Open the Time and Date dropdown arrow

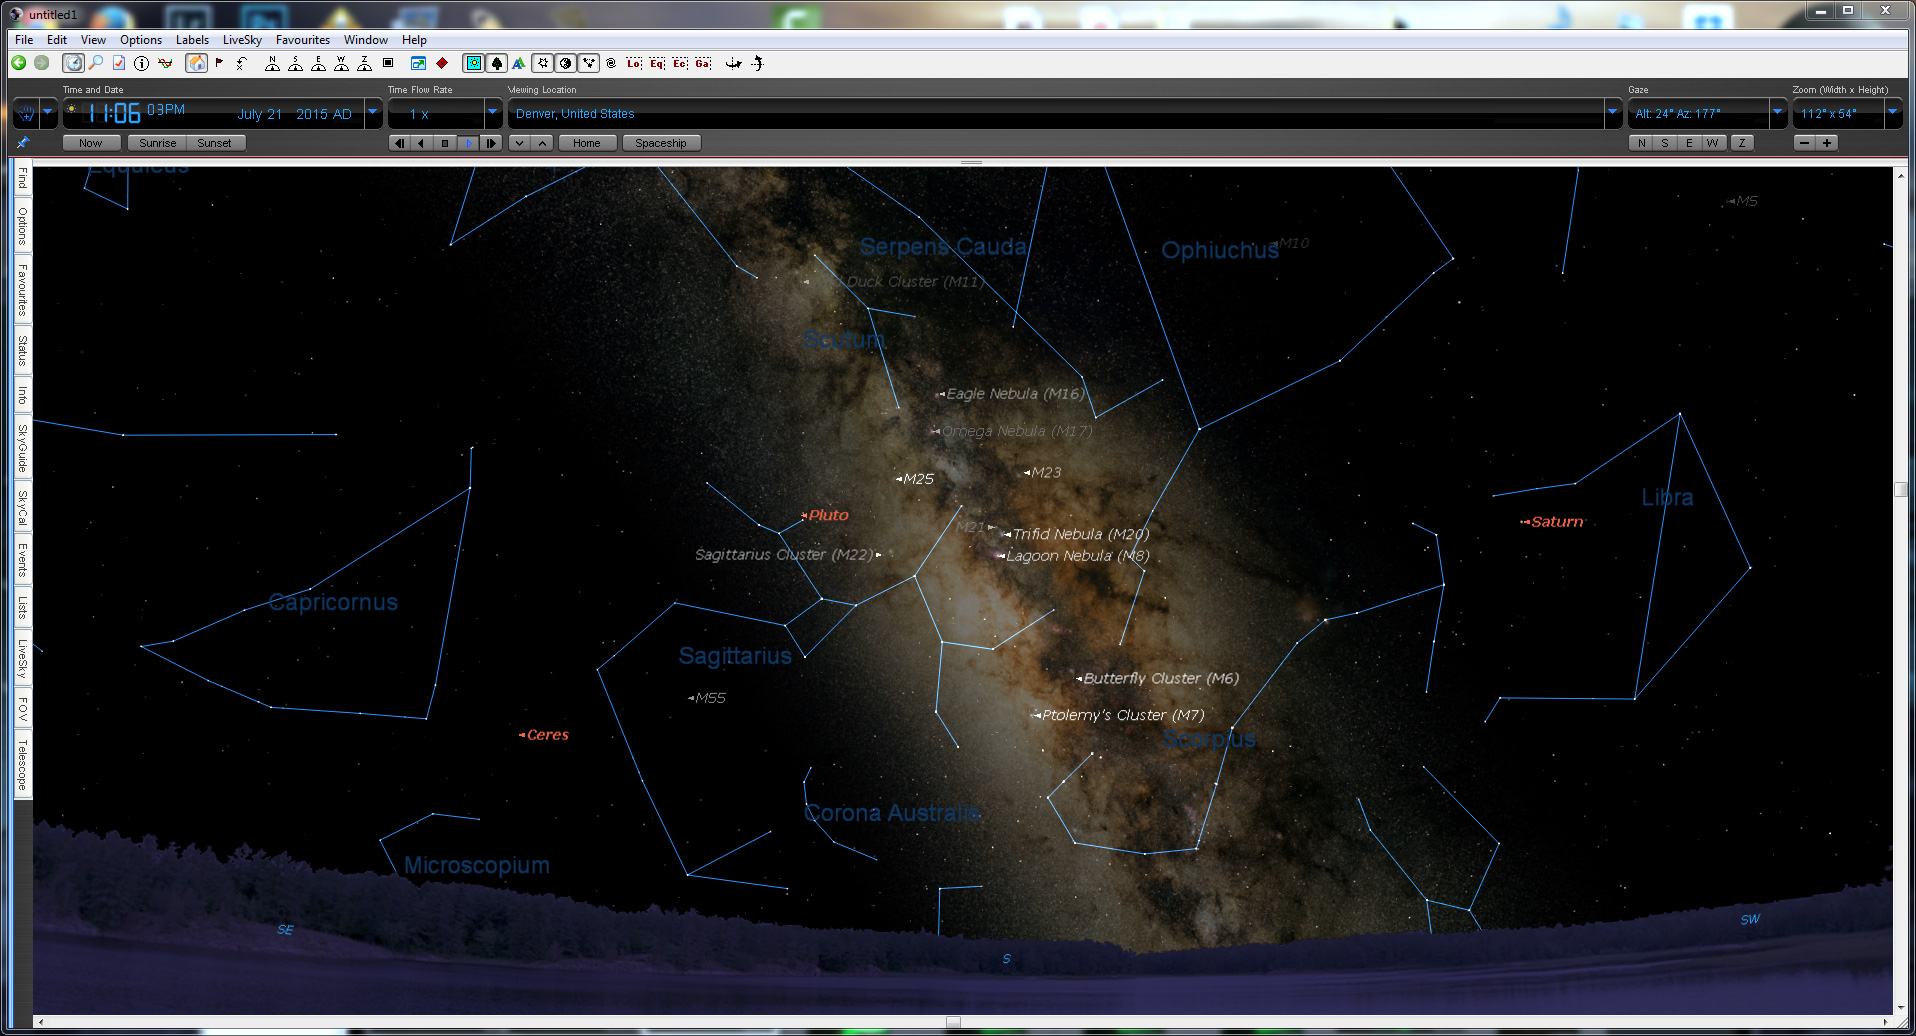click(373, 113)
